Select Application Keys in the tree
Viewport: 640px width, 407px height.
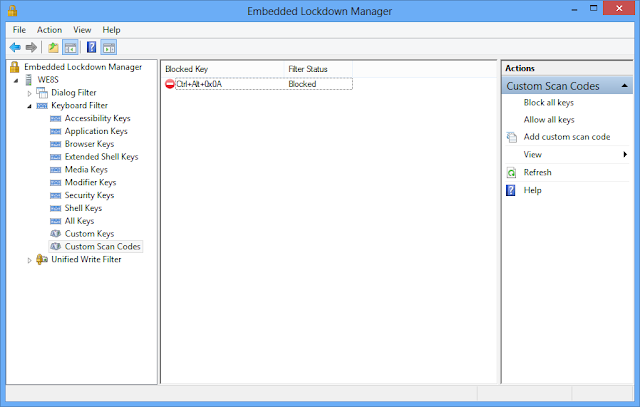[96, 131]
